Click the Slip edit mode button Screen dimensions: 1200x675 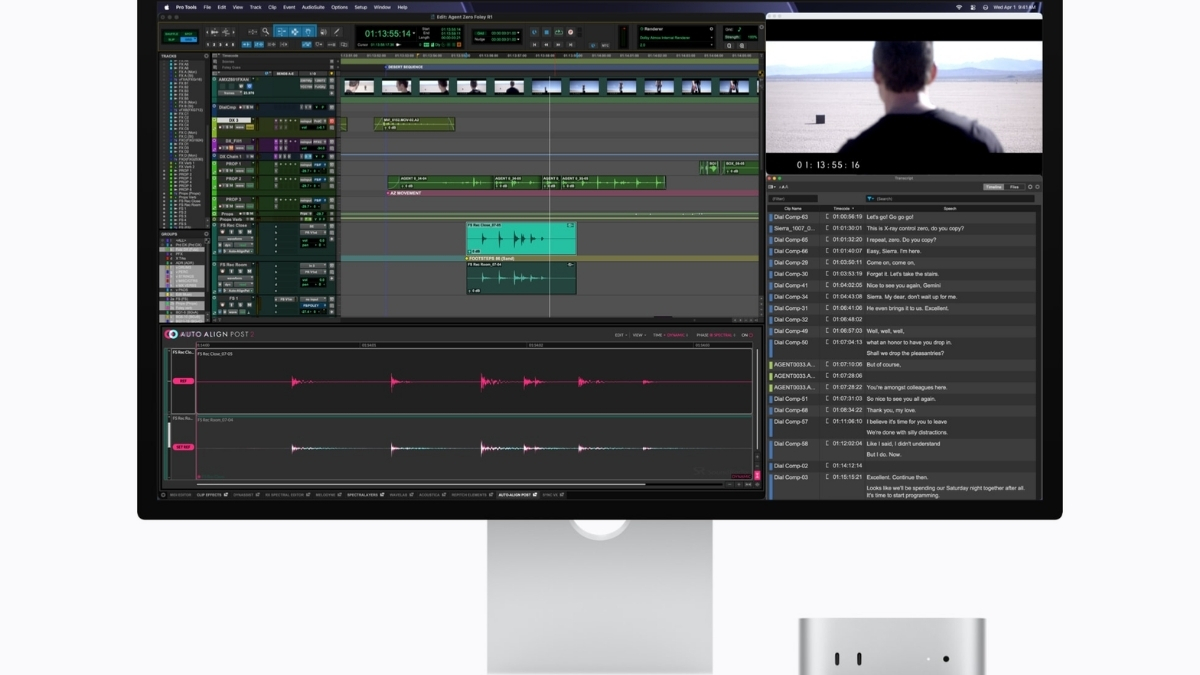click(171, 40)
